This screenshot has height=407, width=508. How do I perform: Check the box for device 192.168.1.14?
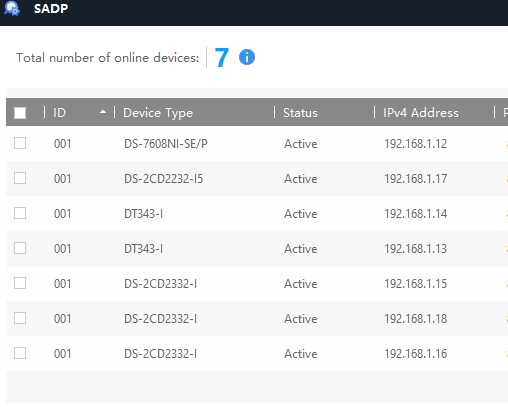coord(20,213)
